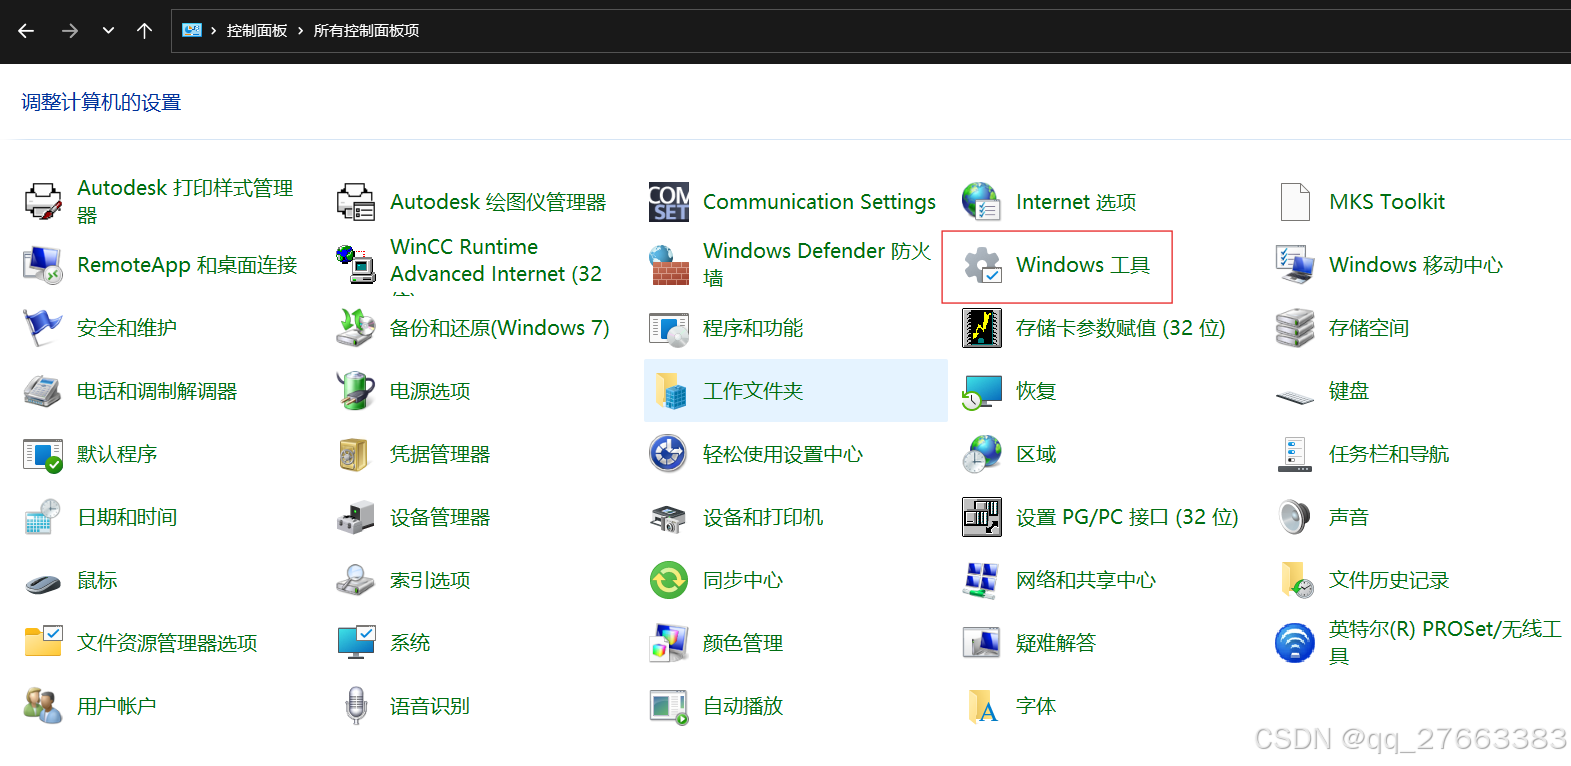Click the 控制面板 breadcrumb in address bar
This screenshot has height=766, width=1571.
[x=257, y=31]
